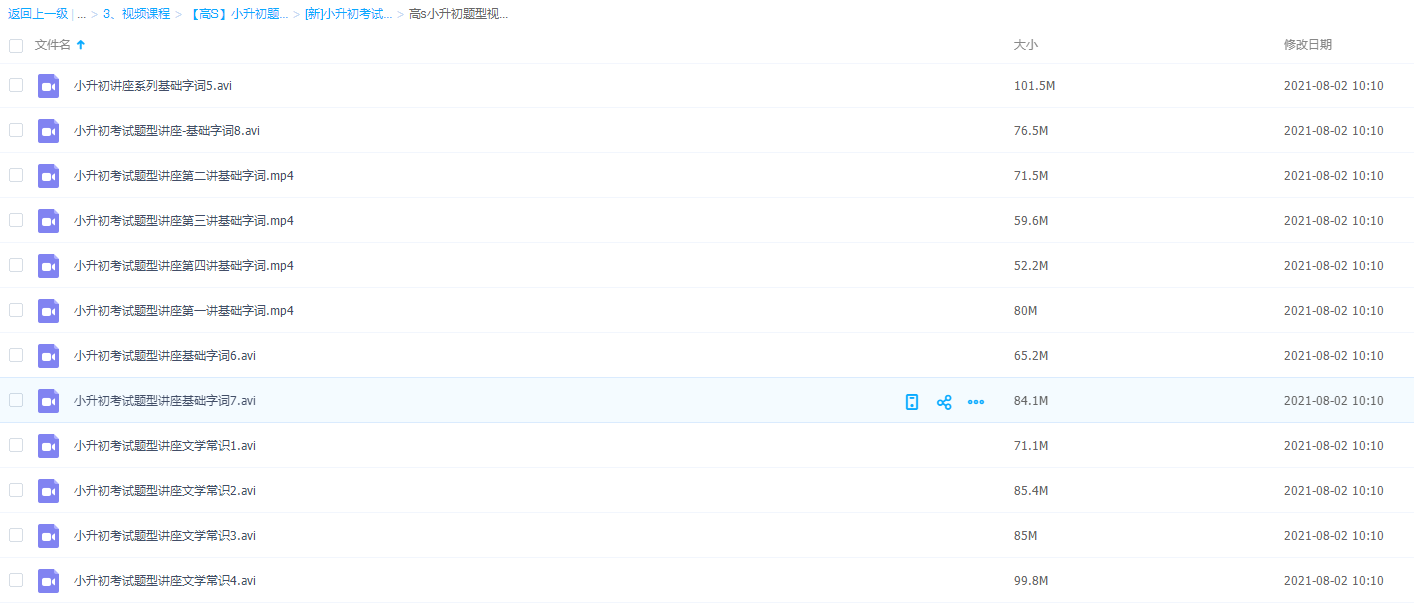Click the video icon for 第四讲基础字词.mp4
1414x613 pixels.
(x=49, y=266)
